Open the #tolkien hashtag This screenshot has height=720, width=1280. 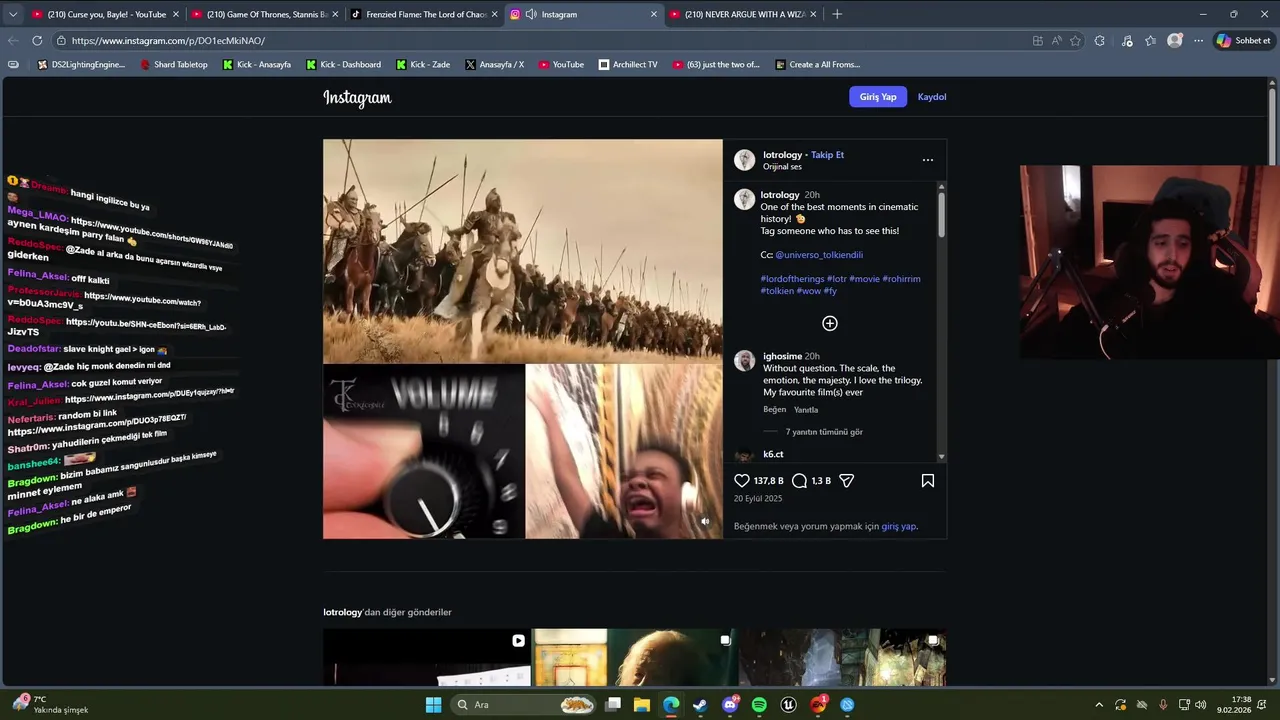pyautogui.click(x=777, y=291)
